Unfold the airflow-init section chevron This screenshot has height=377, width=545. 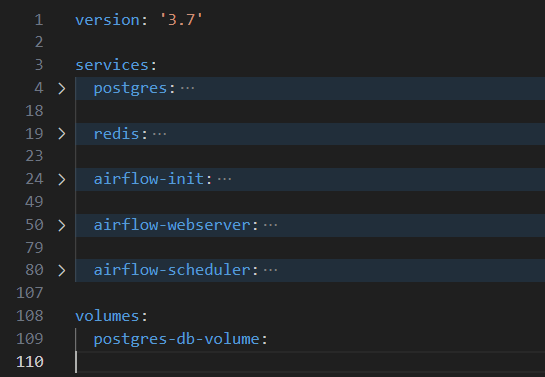(62, 180)
